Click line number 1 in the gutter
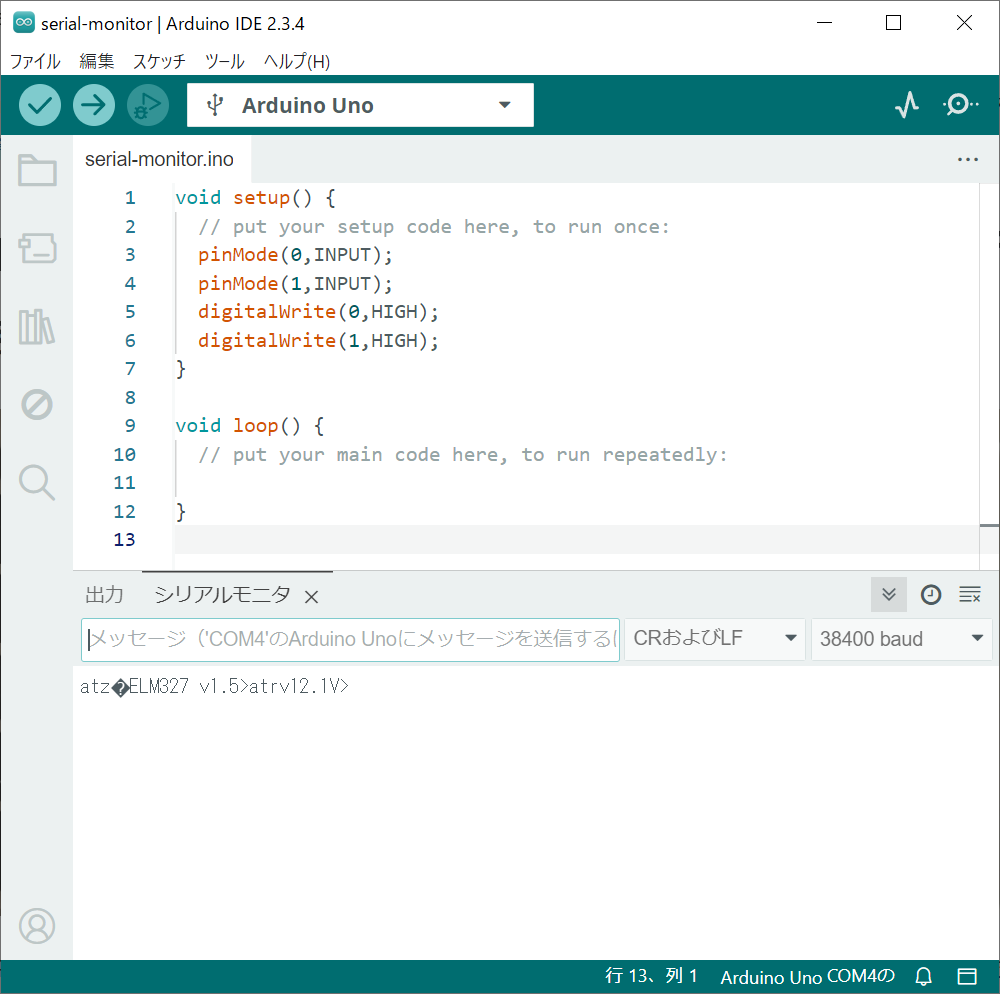The height and width of the screenshot is (994, 1000). (130, 198)
